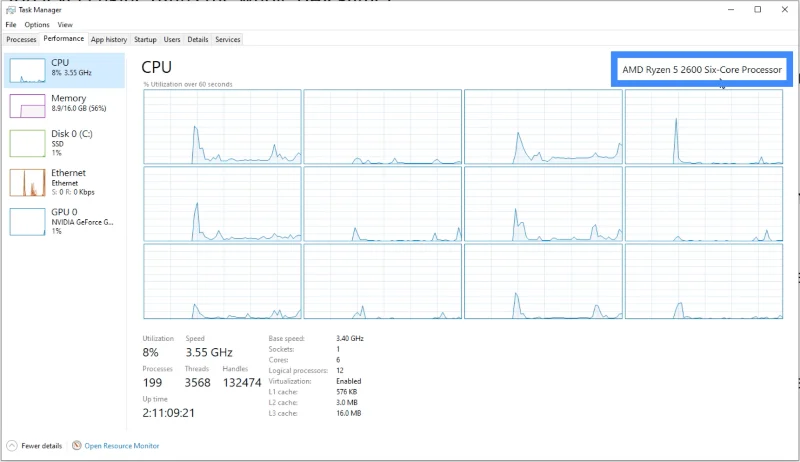Click the 3.55 GHz speed value
Viewport: 800px width, 462px height.
click(209, 352)
